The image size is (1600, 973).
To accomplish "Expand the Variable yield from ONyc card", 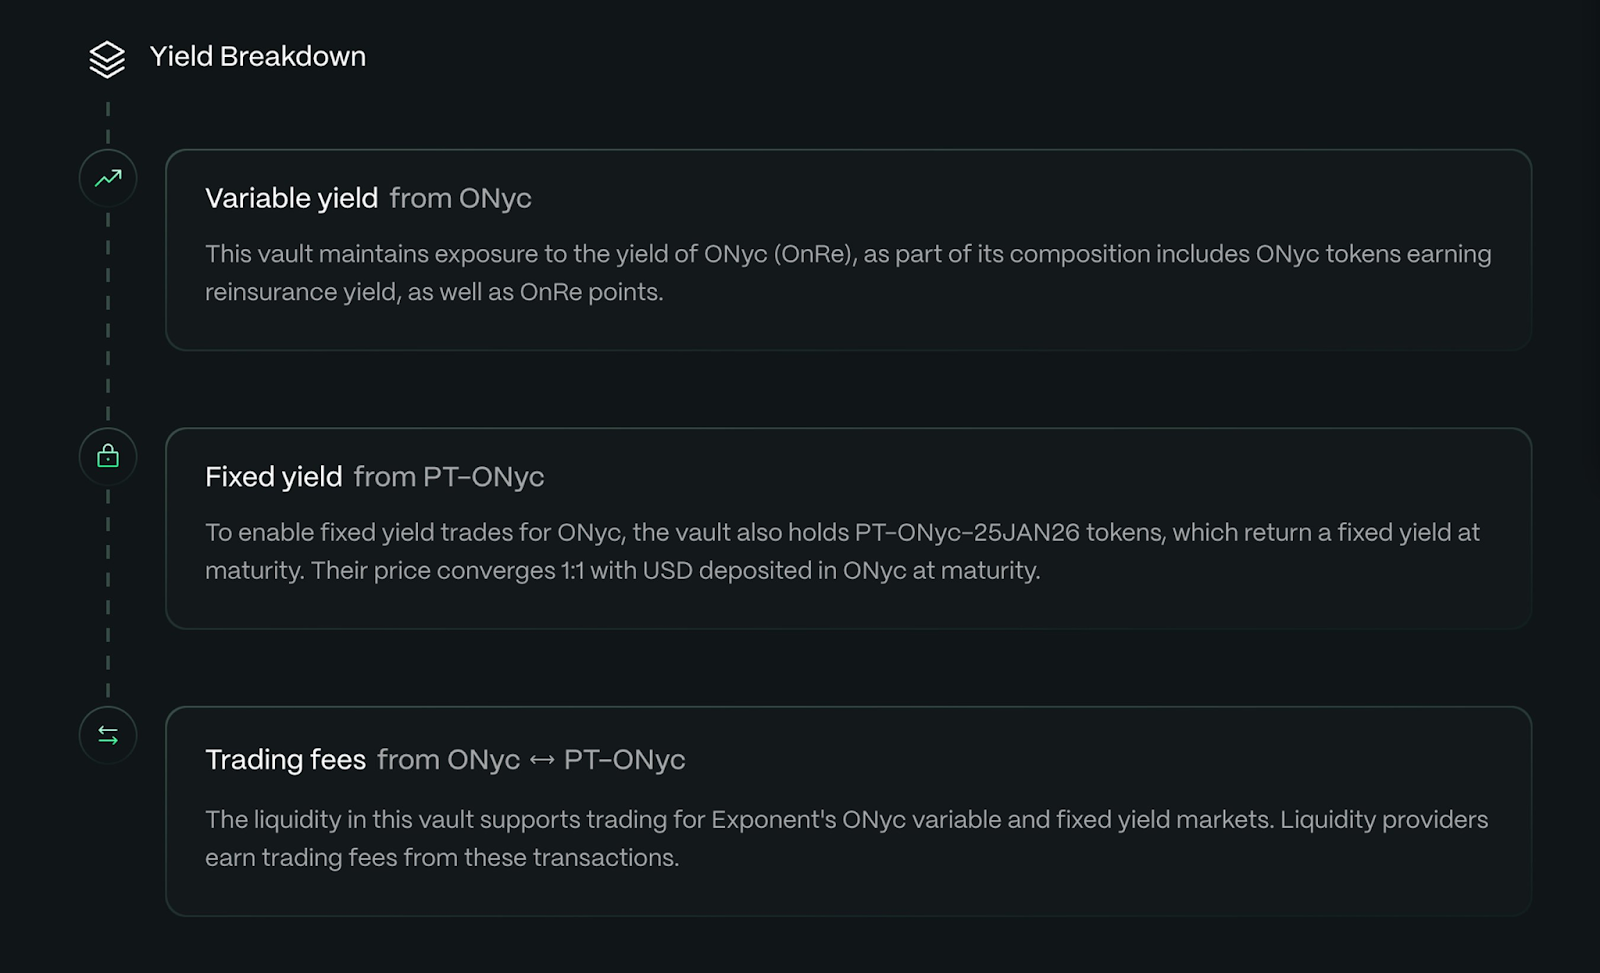I will [848, 248].
